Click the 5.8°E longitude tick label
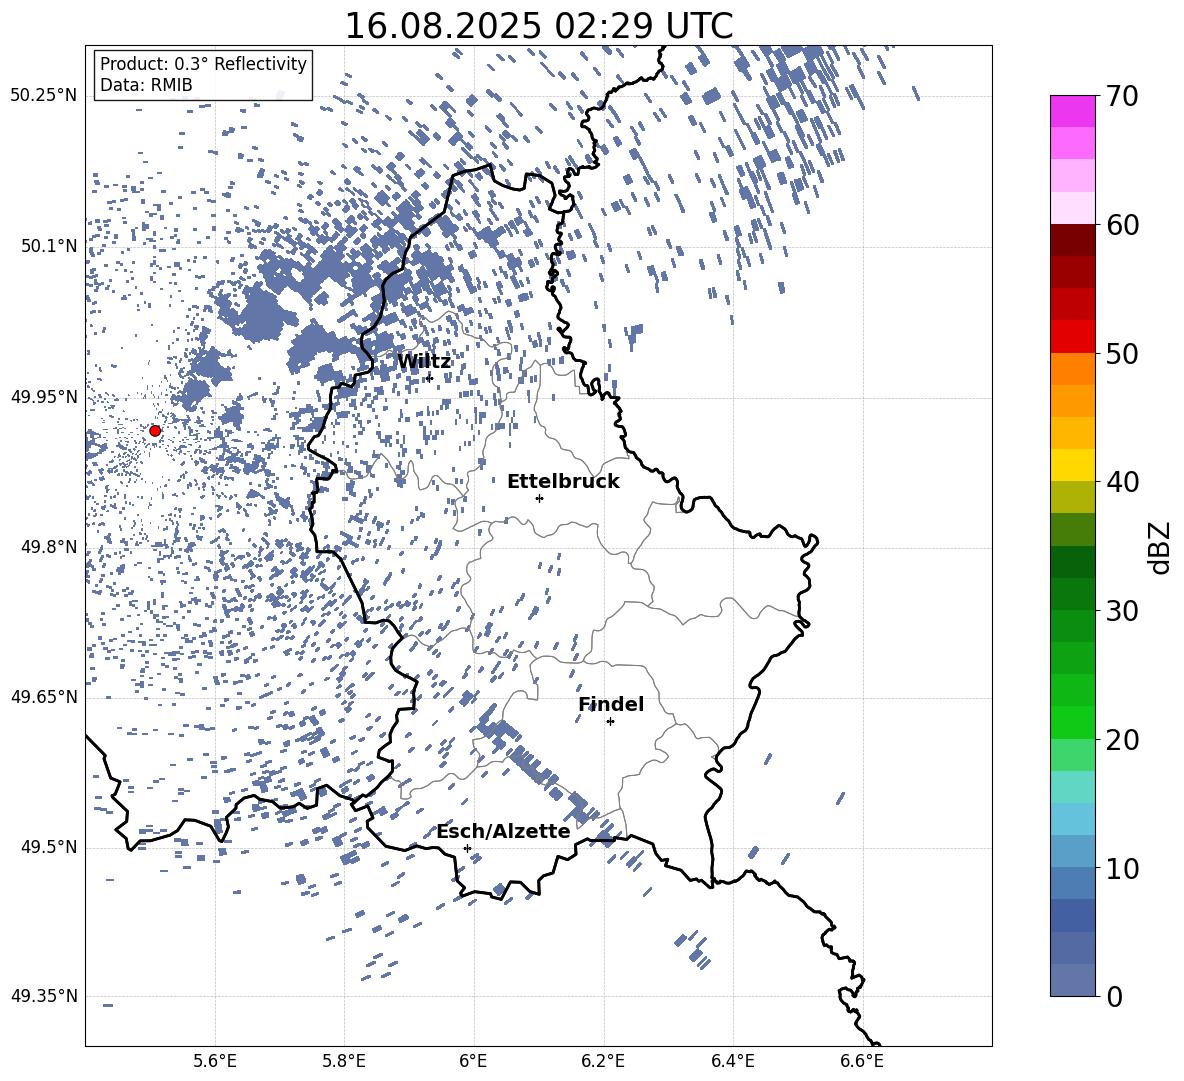The height and width of the screenshot is (1081, 1184). click(x=344, y=1061)
